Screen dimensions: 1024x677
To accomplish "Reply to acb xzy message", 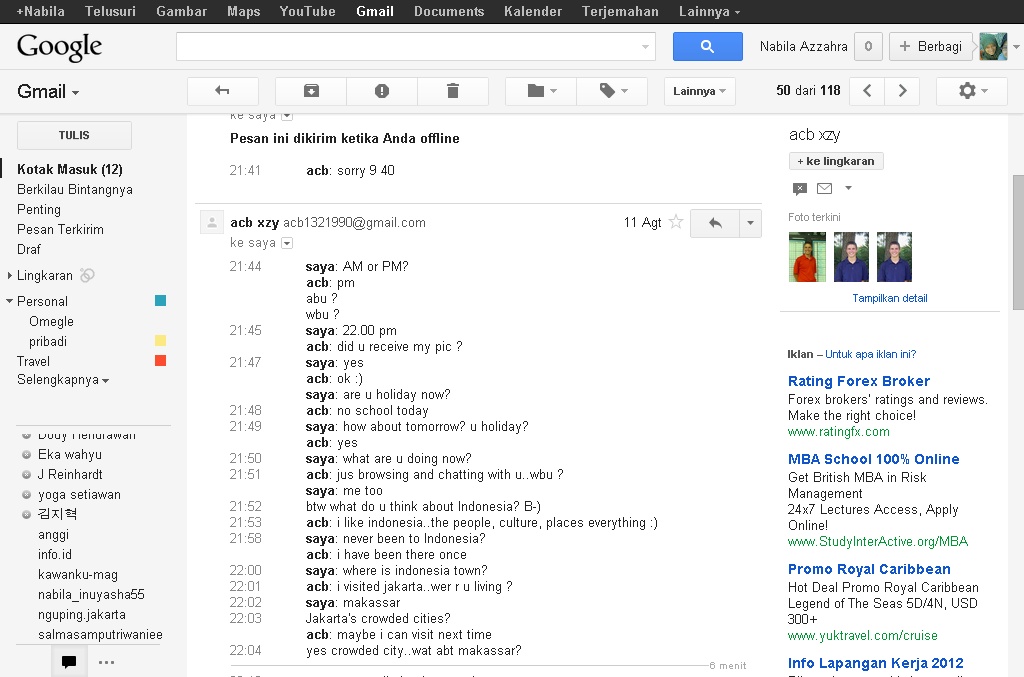I will click(715, 223).
